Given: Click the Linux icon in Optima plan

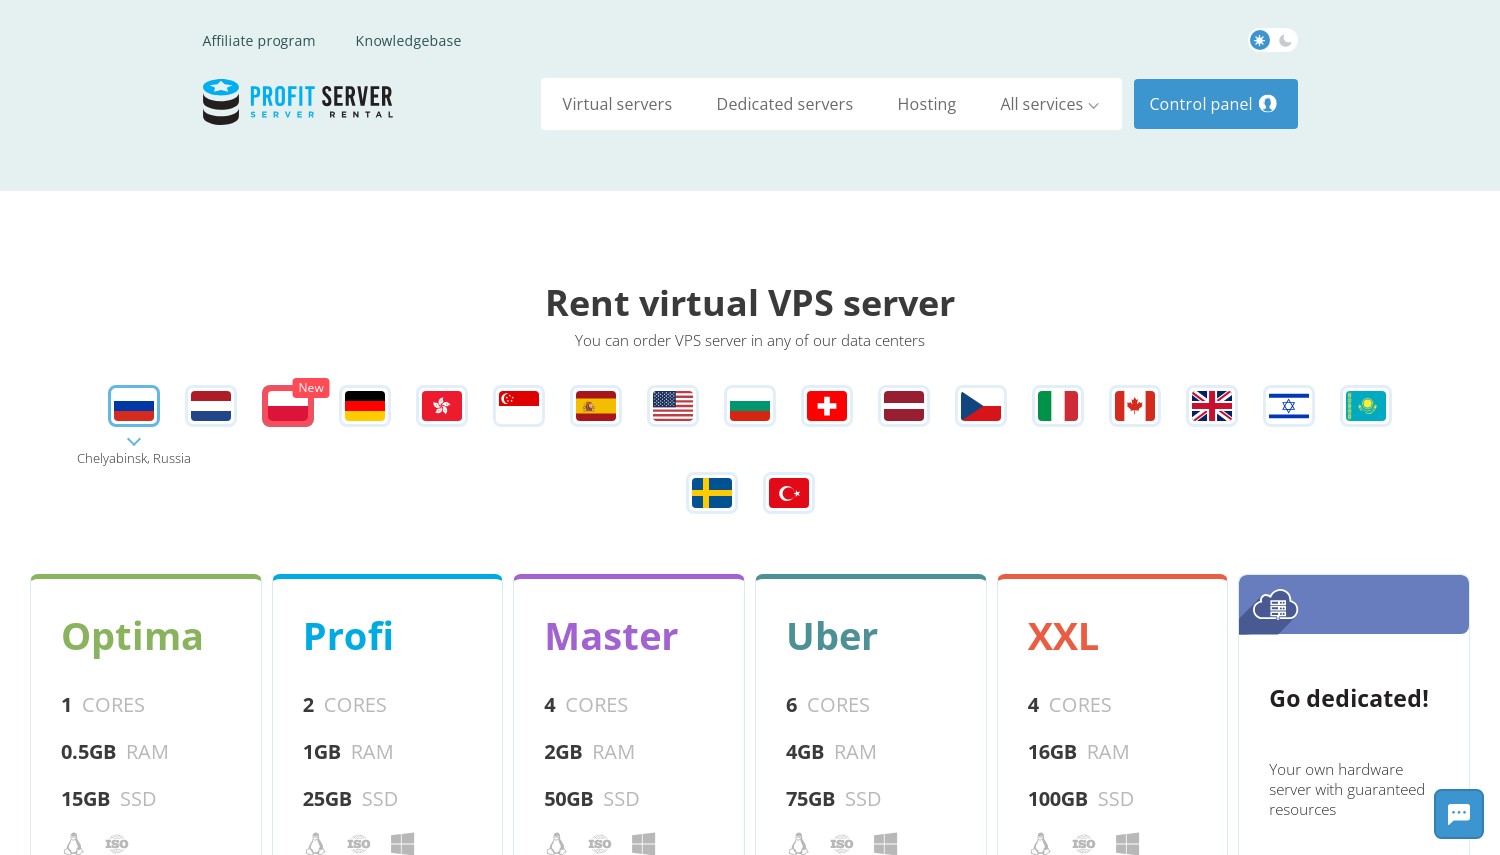Looking at the screenshot, I should tap(74, 844).
